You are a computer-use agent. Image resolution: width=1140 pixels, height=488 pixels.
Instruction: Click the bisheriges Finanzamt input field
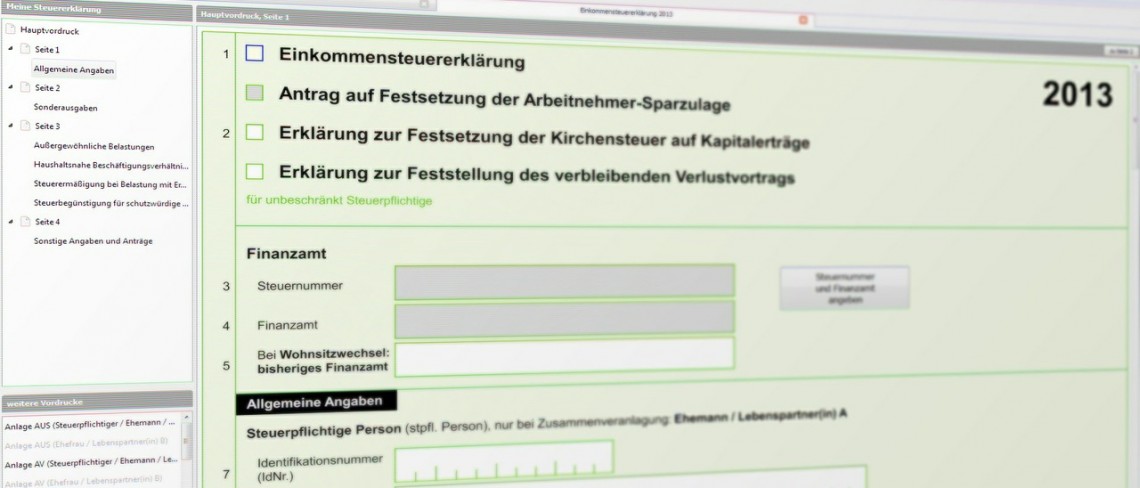click(x=564, y=357)
